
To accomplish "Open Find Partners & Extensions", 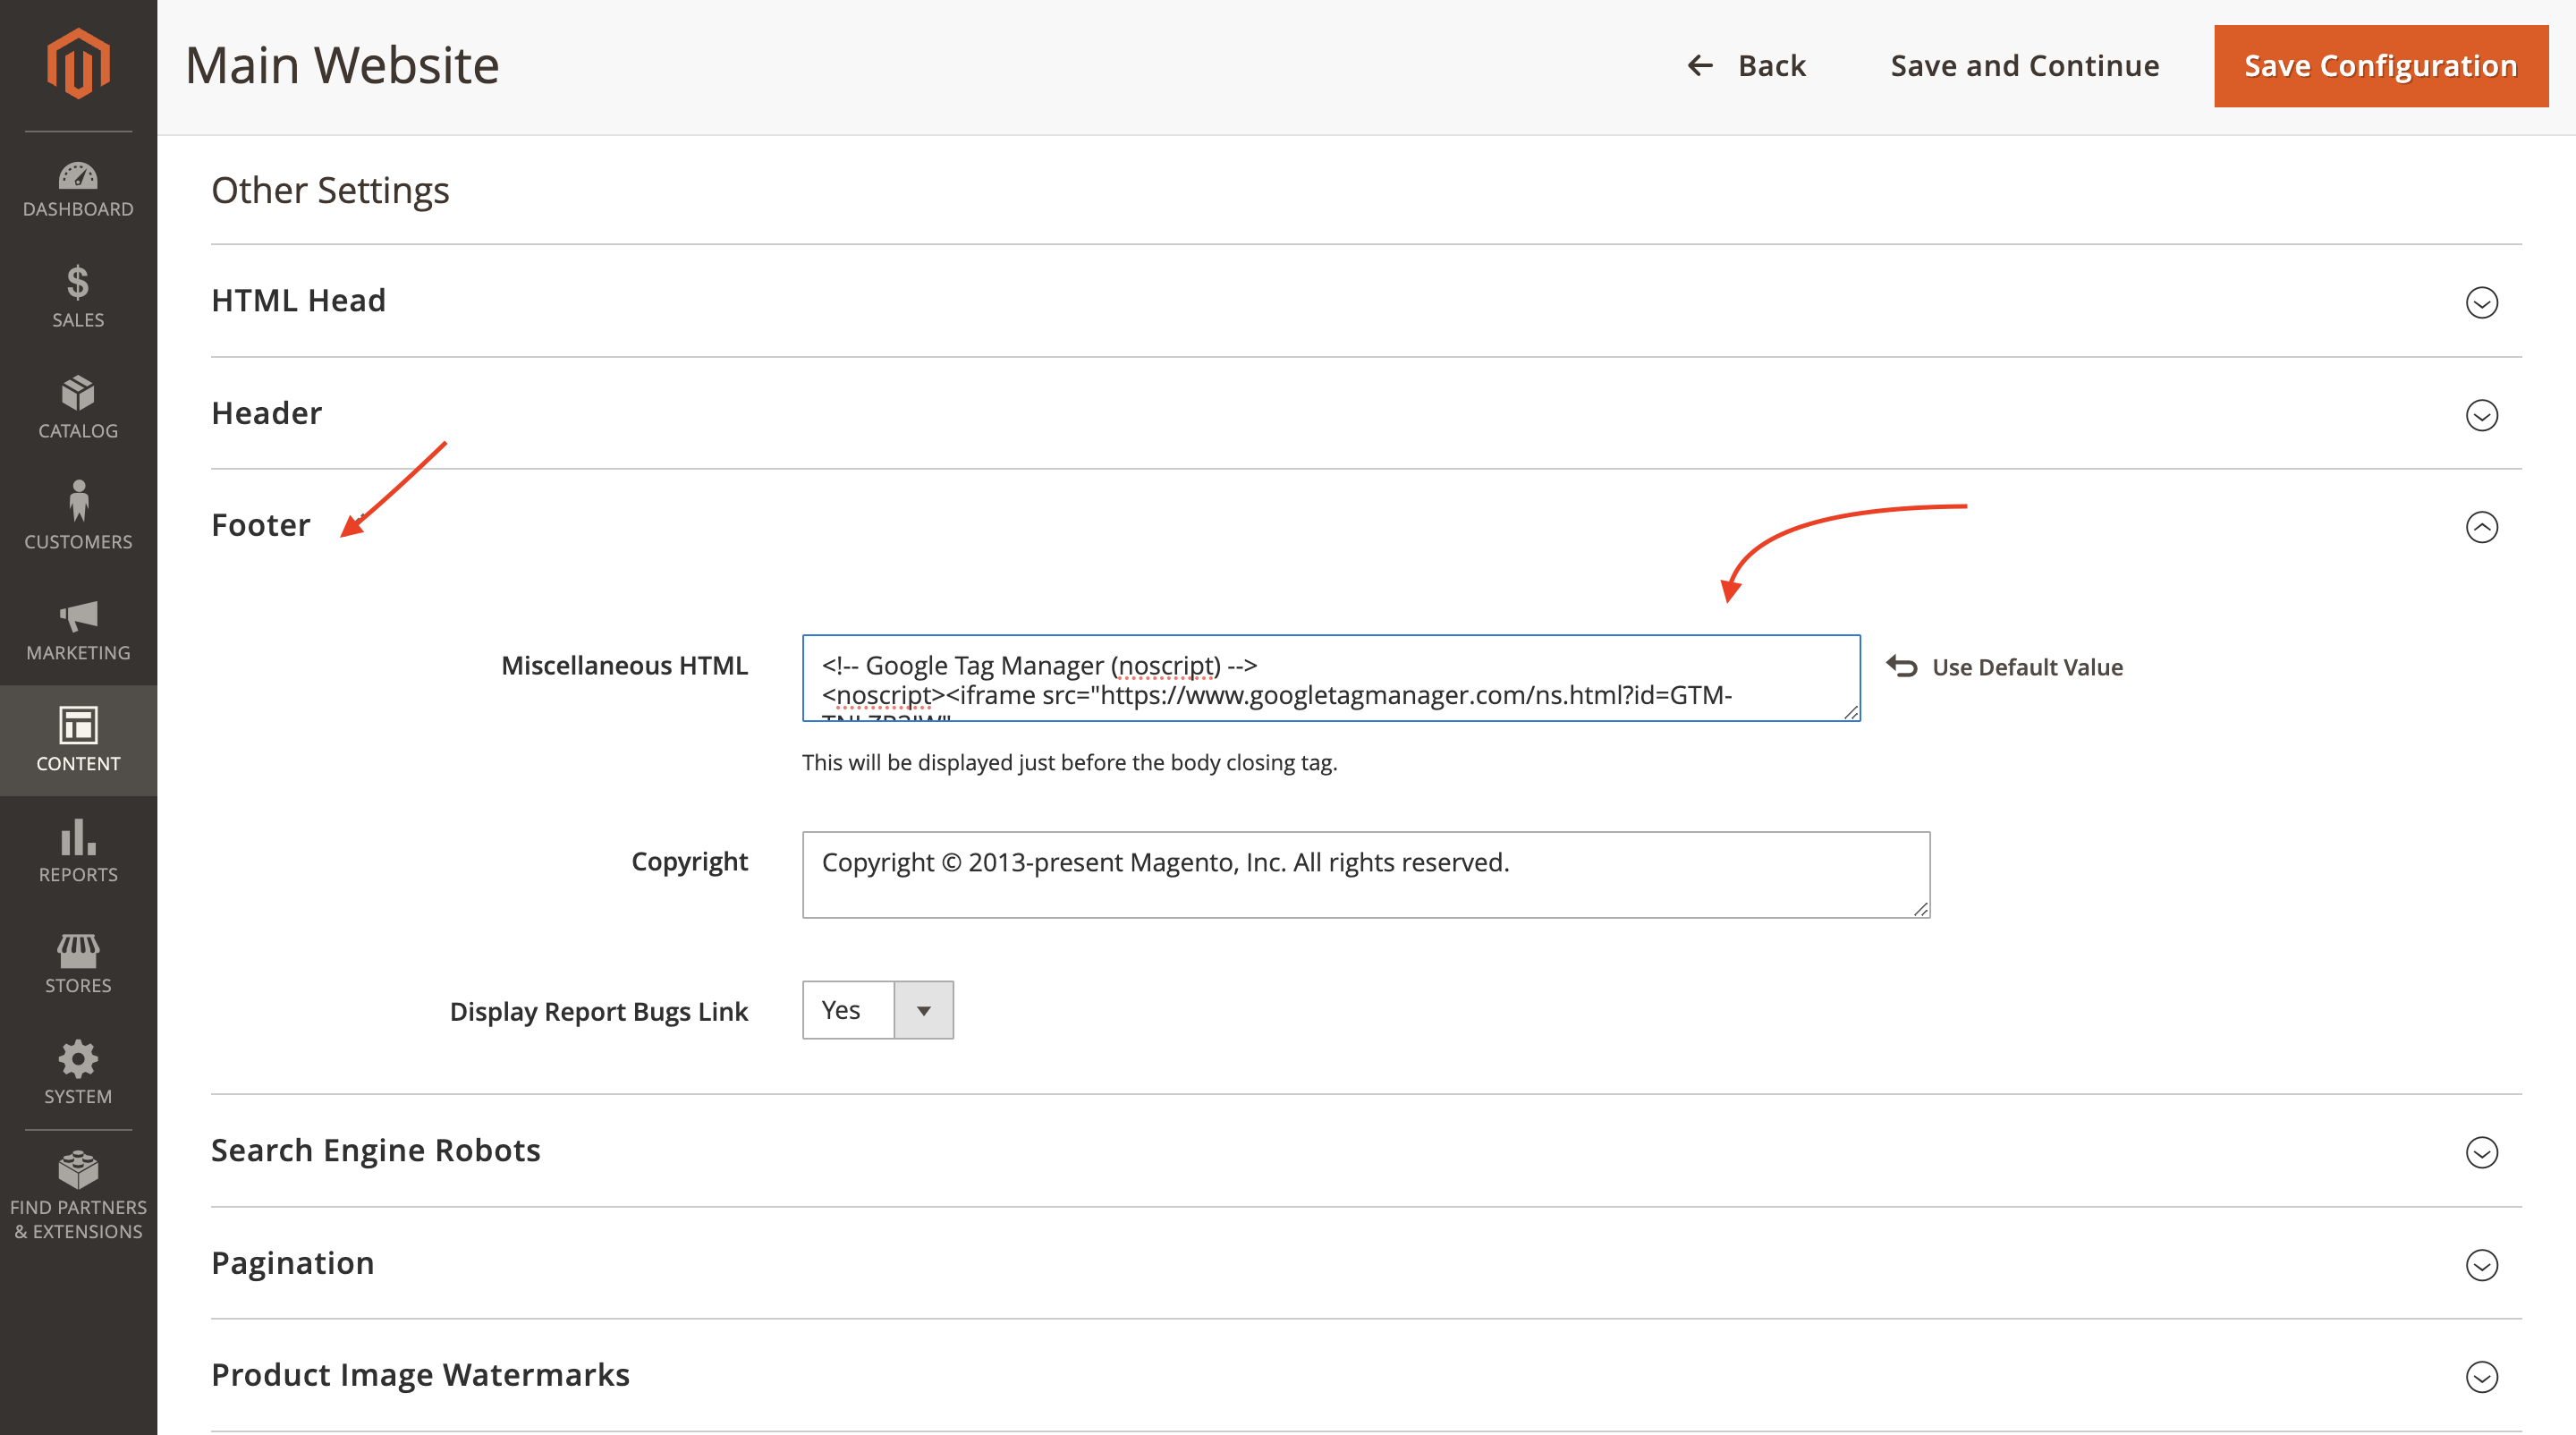I will tap(78, 1195).
